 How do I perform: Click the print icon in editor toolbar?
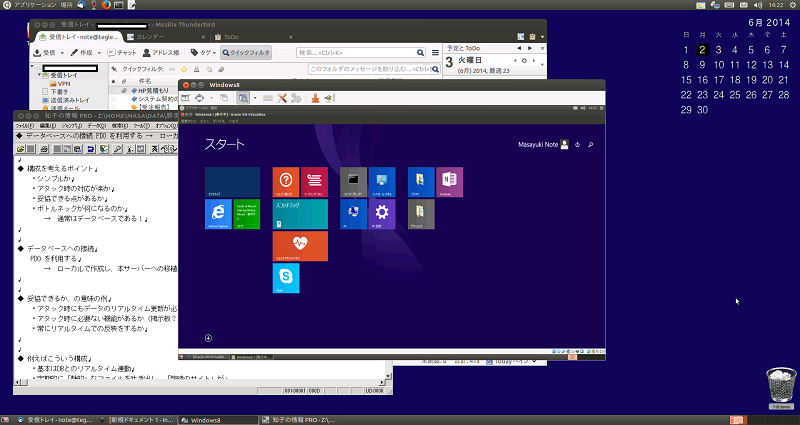(x=44, y=149)
